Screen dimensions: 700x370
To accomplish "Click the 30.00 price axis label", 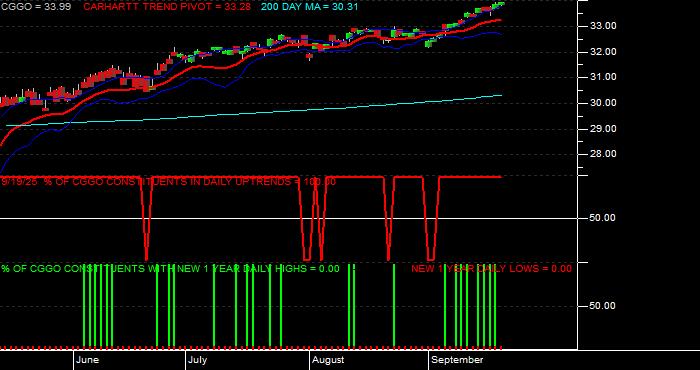I will [603, 103].
